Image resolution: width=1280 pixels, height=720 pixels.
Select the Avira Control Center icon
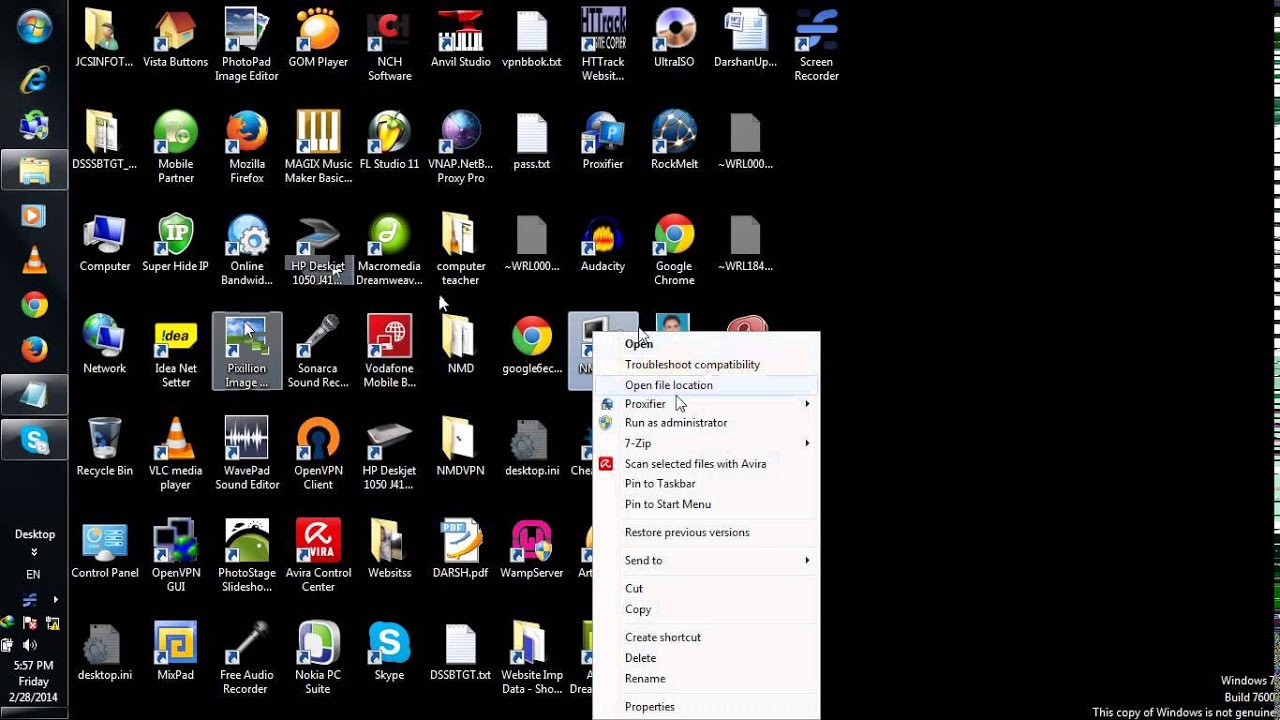click(x=318, y=556)
